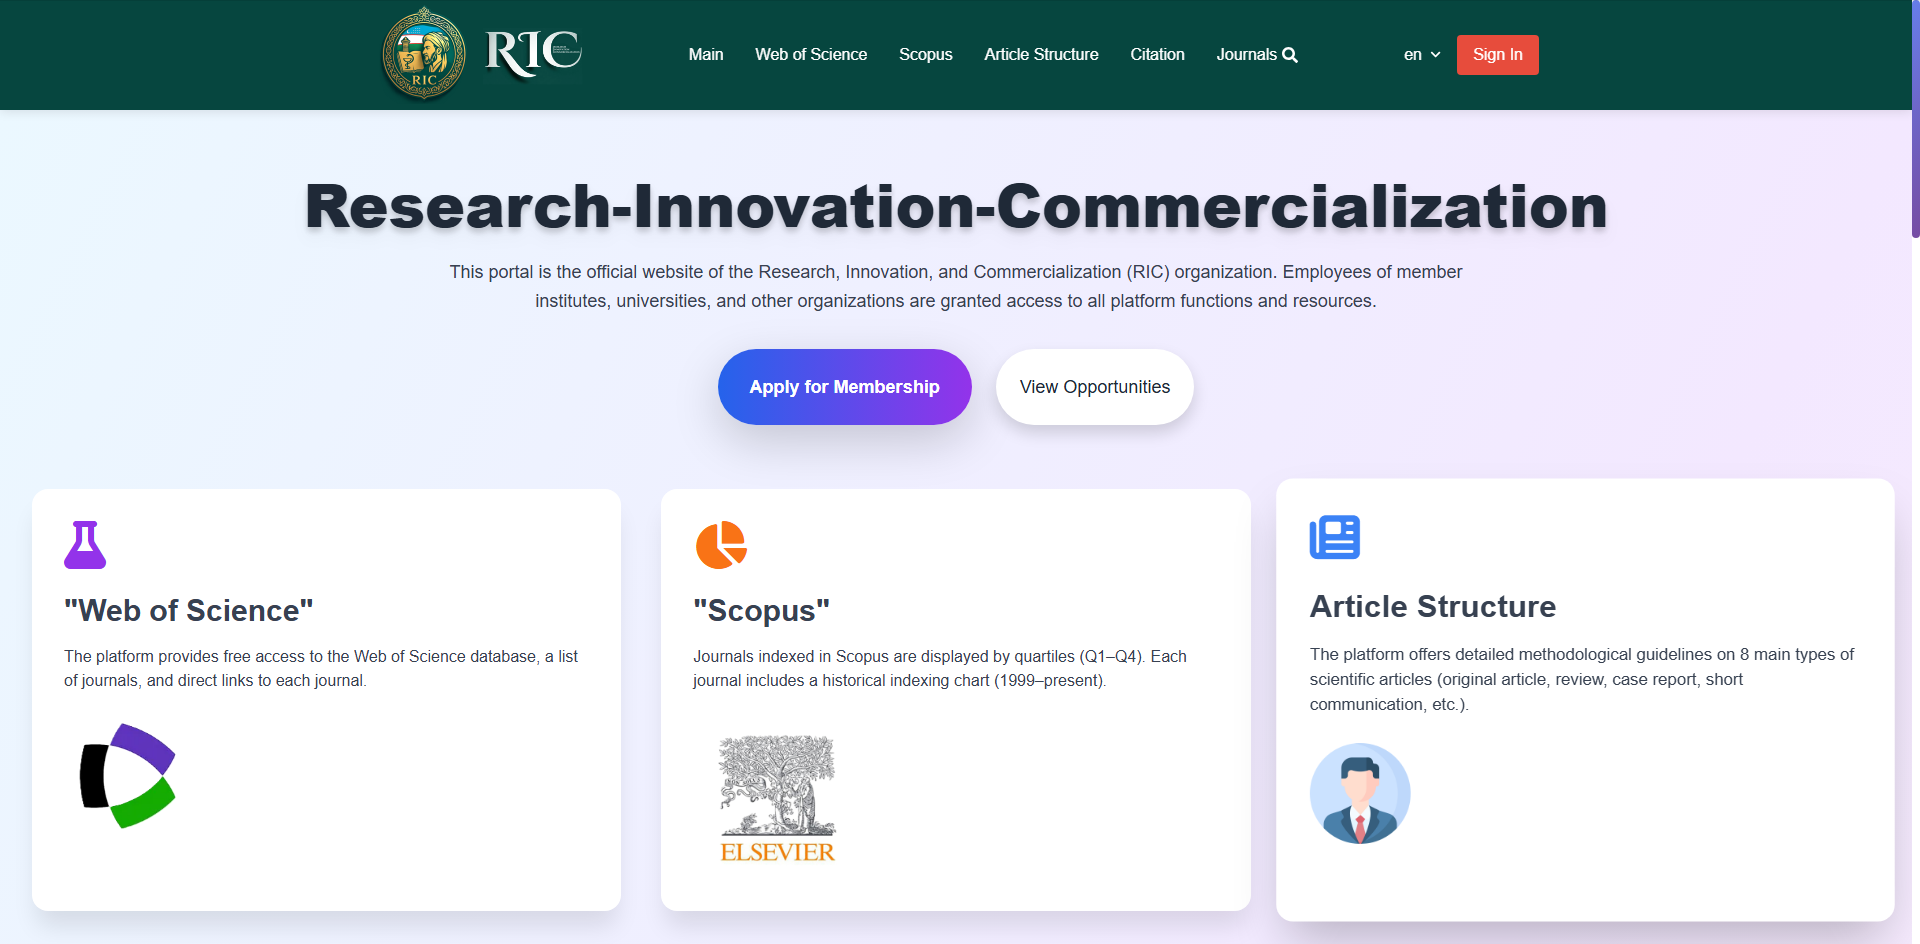
Task: Click the Clarivate tricolor logo
Action: click(128, 776)
